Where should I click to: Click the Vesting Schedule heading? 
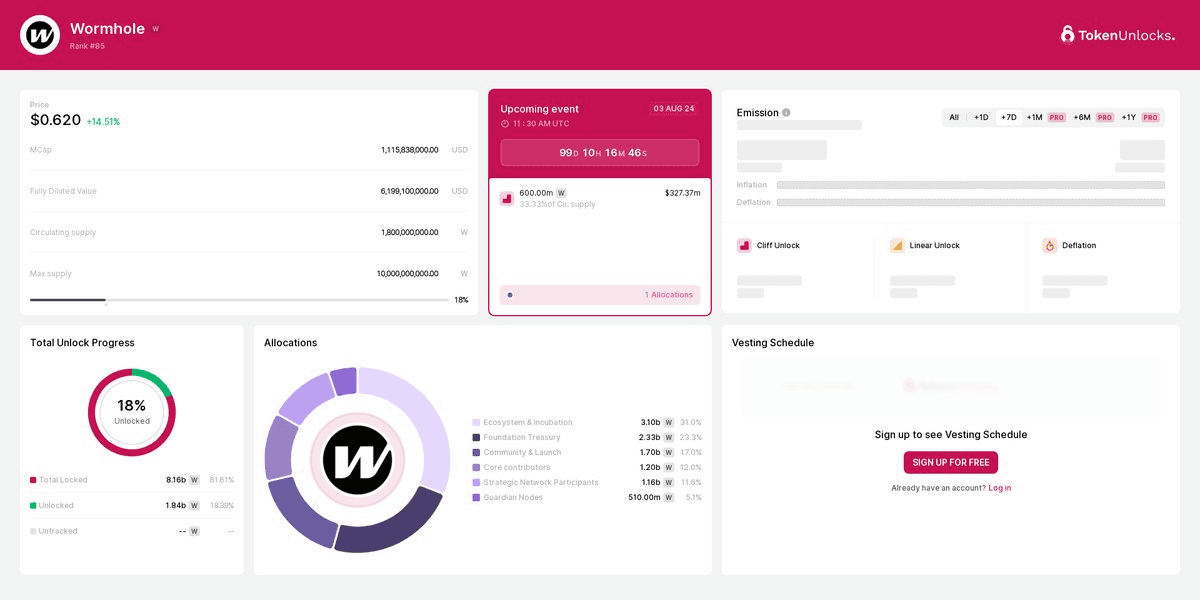pos(773,343)
